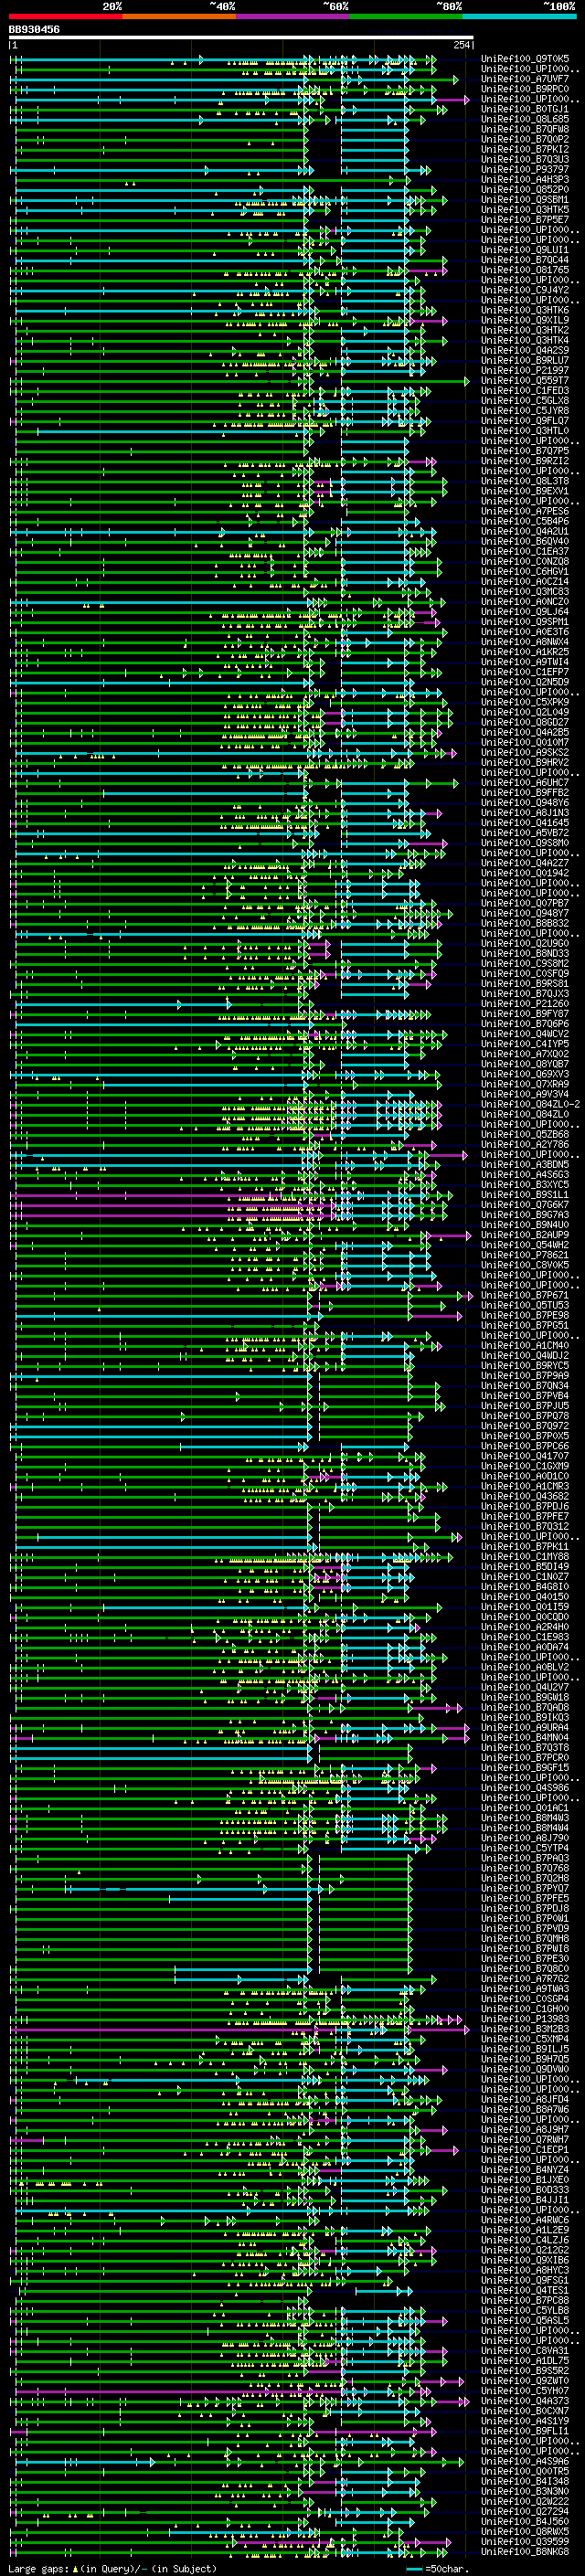Select hit UniRef100_Q8YQB7

pos(525,1064)
